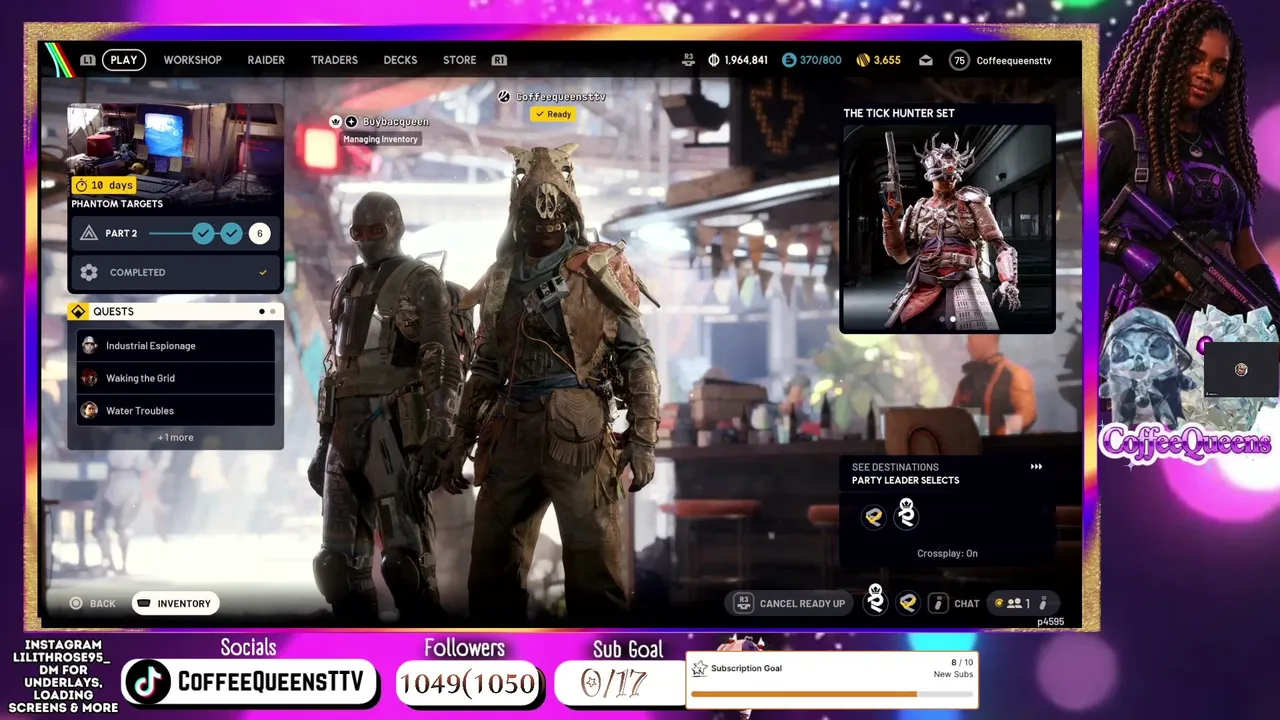
Task: Click the blue token icon beside 370/800
Action: [789, 60]
